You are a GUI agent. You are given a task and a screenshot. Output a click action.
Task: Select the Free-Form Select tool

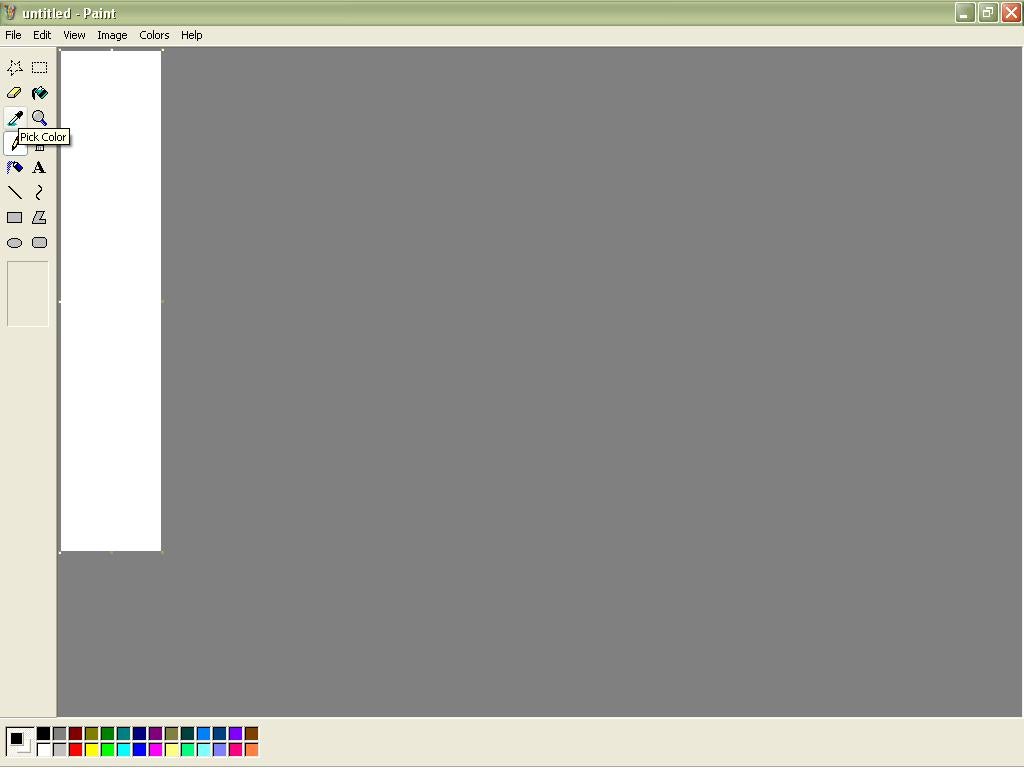(14, 67)
